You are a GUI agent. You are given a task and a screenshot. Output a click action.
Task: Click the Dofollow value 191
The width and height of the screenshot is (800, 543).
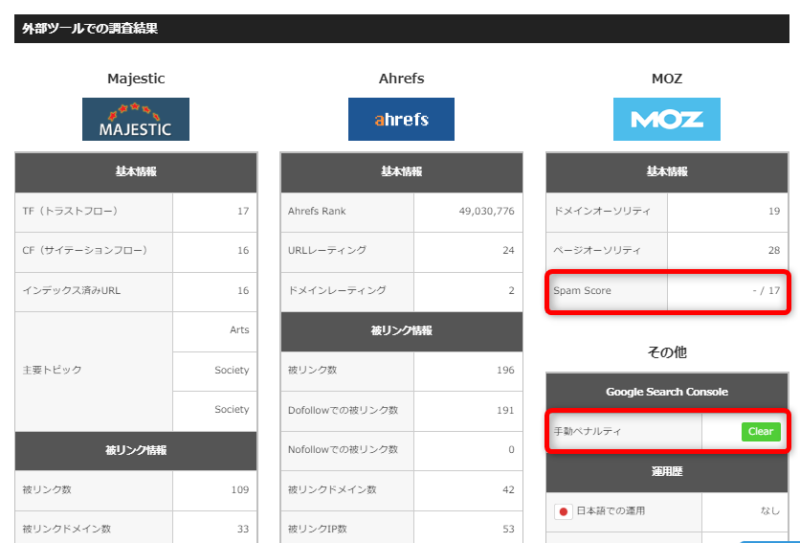coord(505,410)
